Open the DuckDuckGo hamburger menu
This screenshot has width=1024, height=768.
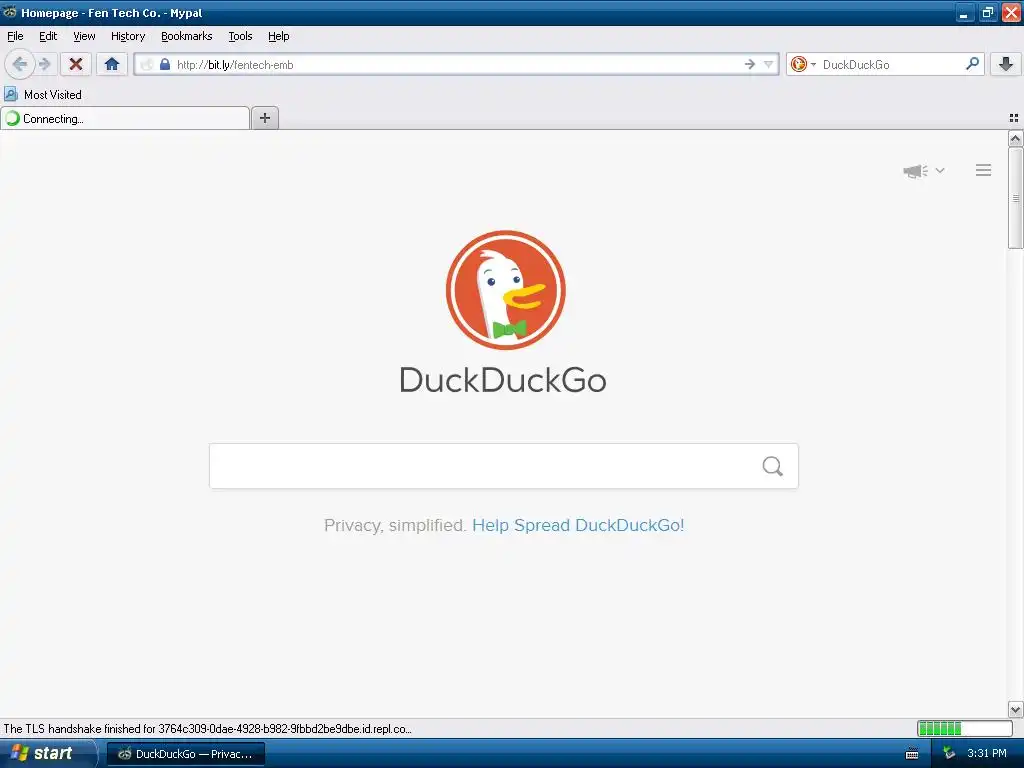pos(984,170)
